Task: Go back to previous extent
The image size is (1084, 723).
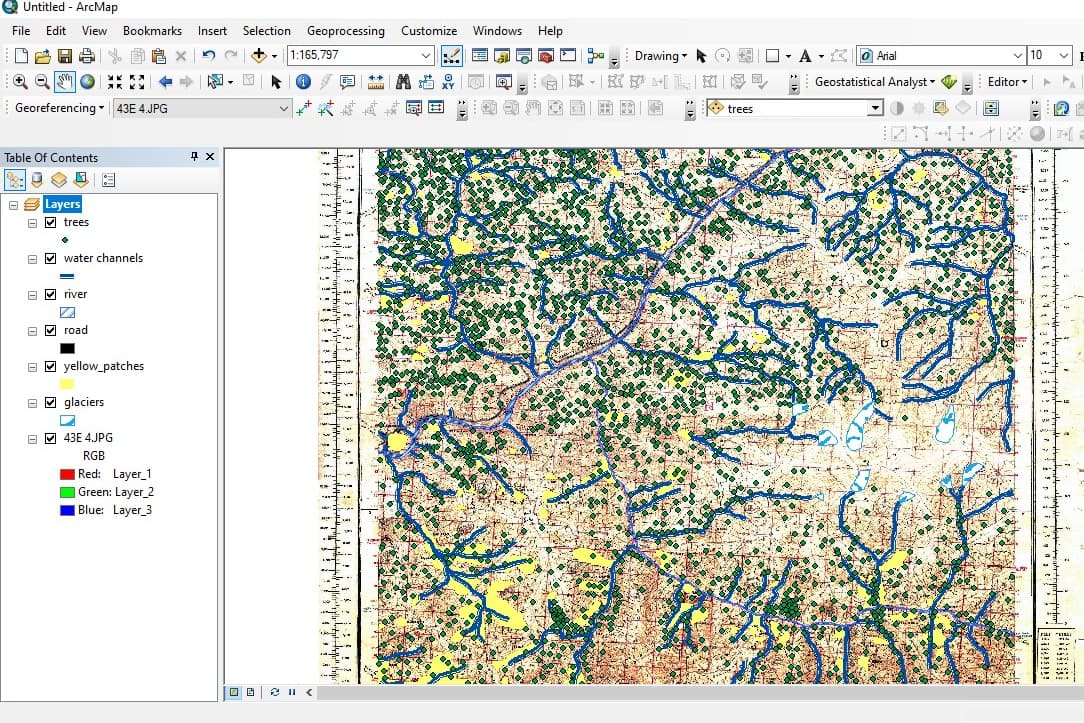Action: click(165, 82)
